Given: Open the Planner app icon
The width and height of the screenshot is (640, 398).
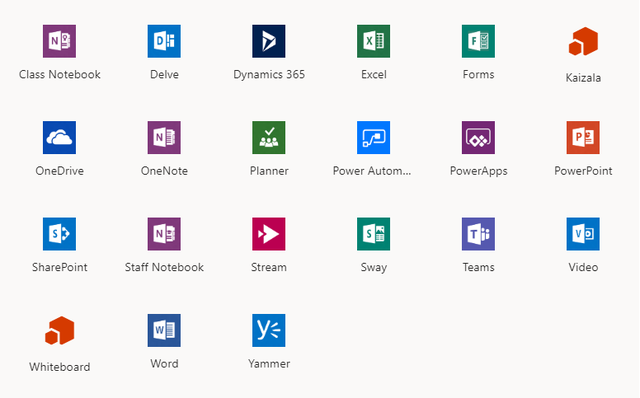Looking at the screenshot, I should click(x=269, y=137).
